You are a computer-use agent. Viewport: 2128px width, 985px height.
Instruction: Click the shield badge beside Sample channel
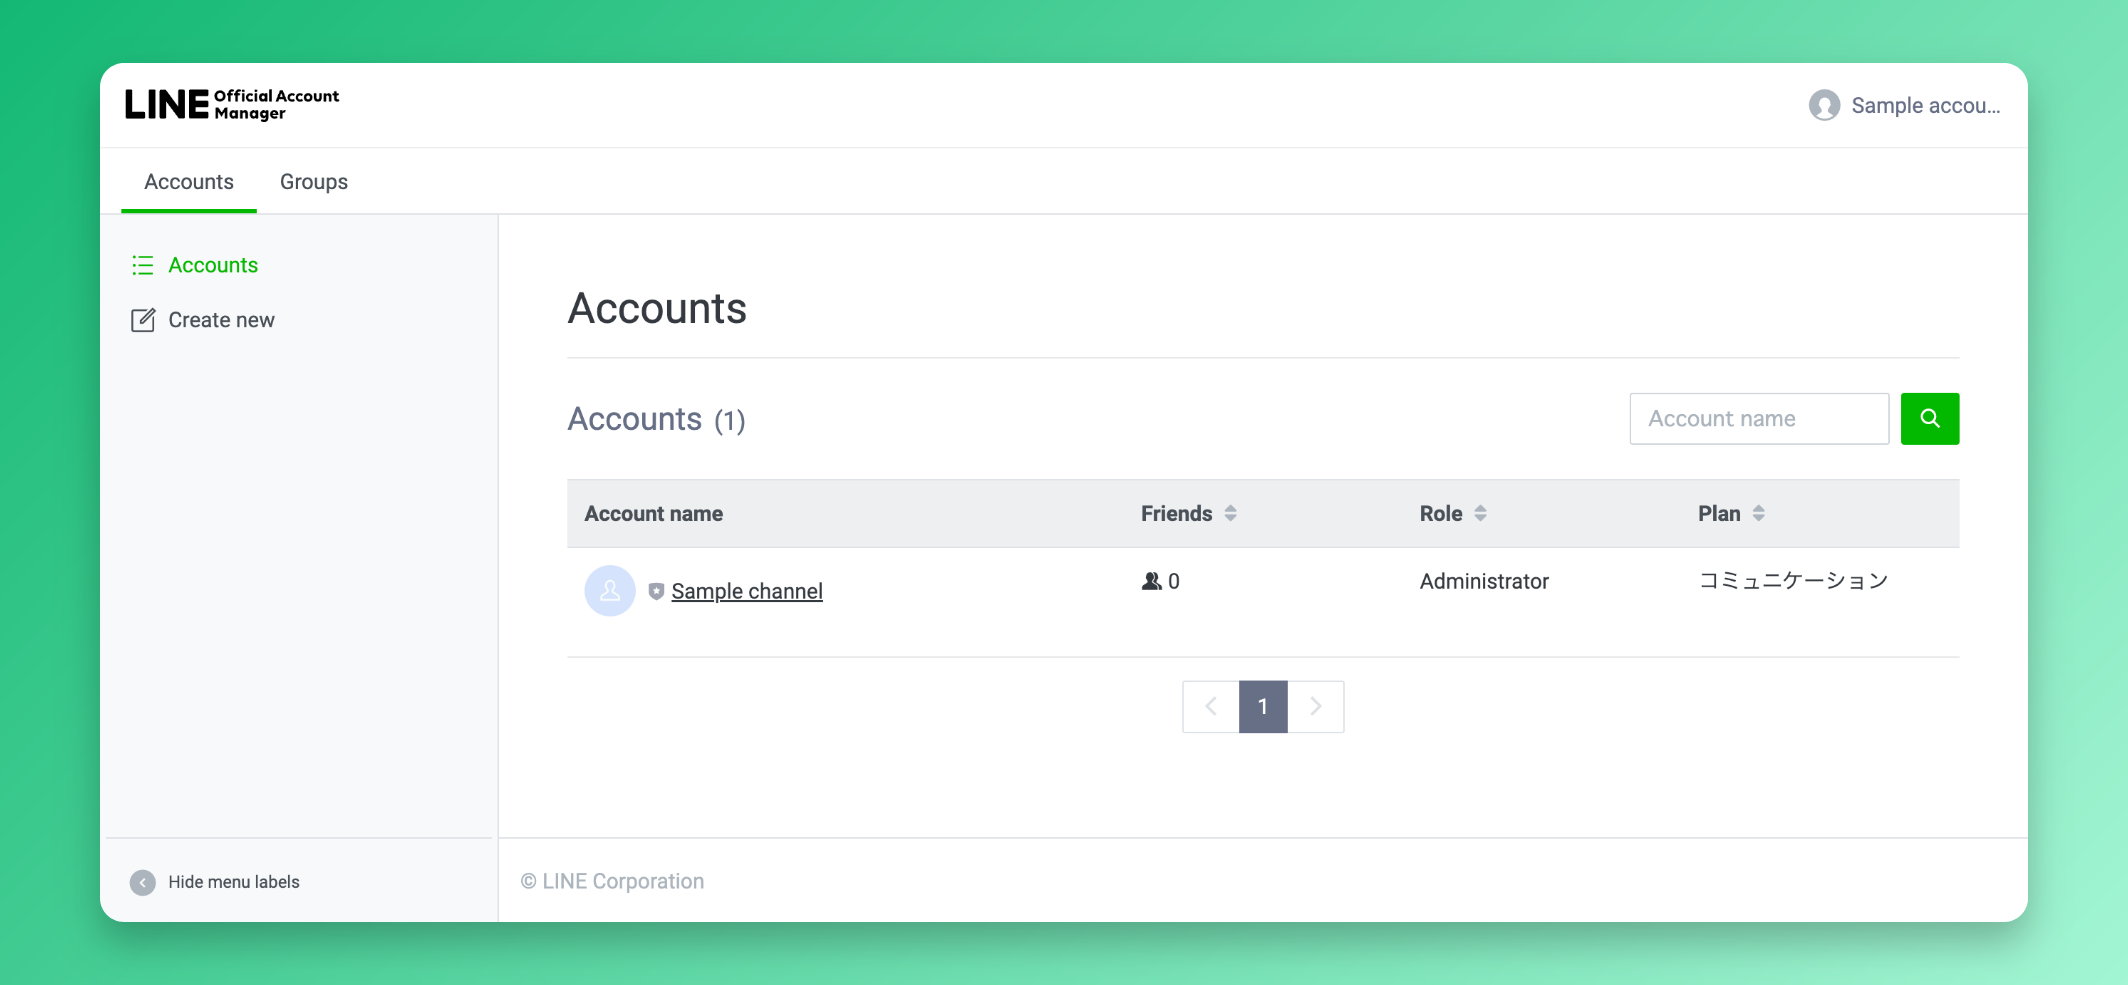(656, 592)
